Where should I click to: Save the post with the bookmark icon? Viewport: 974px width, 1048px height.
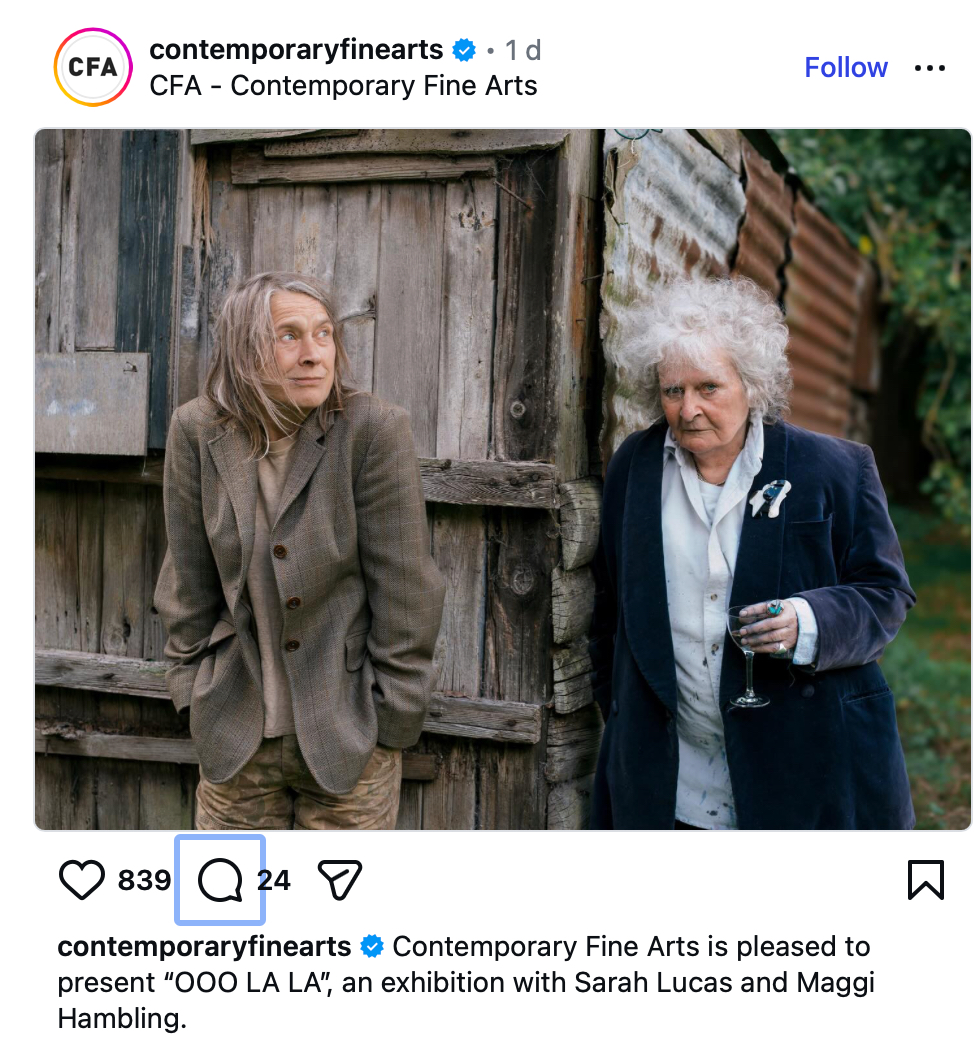[x=926, y=880]
